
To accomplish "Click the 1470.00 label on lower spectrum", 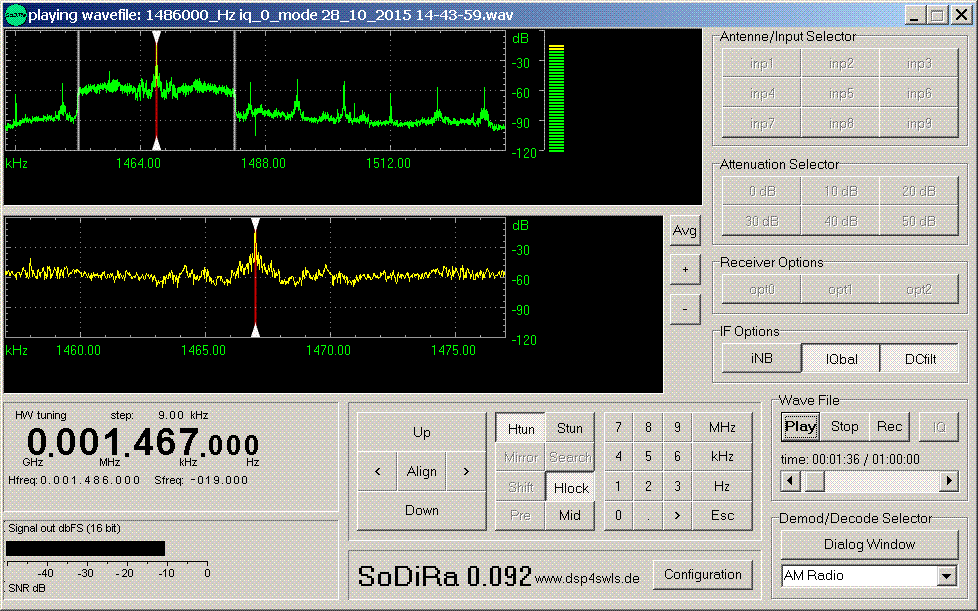I will tap(328, 350).
